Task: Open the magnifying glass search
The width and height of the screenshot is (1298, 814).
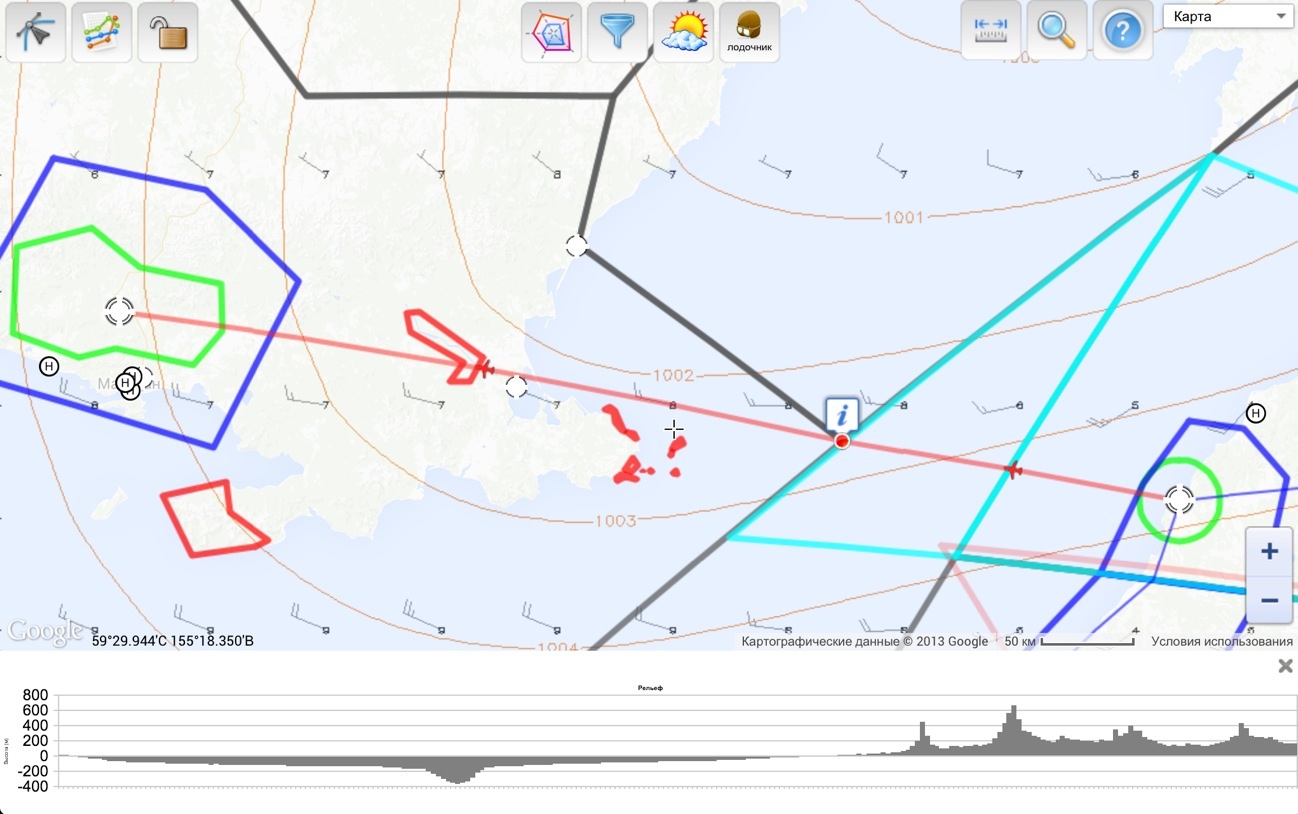Action: (x=1056, y=30)
